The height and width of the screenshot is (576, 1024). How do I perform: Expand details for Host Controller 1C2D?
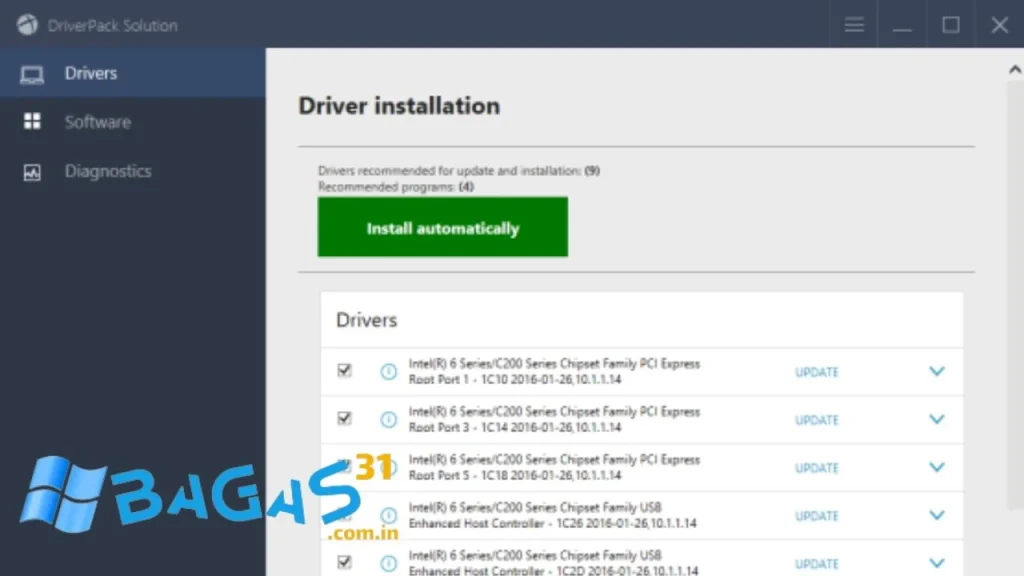tap(936, 562)
